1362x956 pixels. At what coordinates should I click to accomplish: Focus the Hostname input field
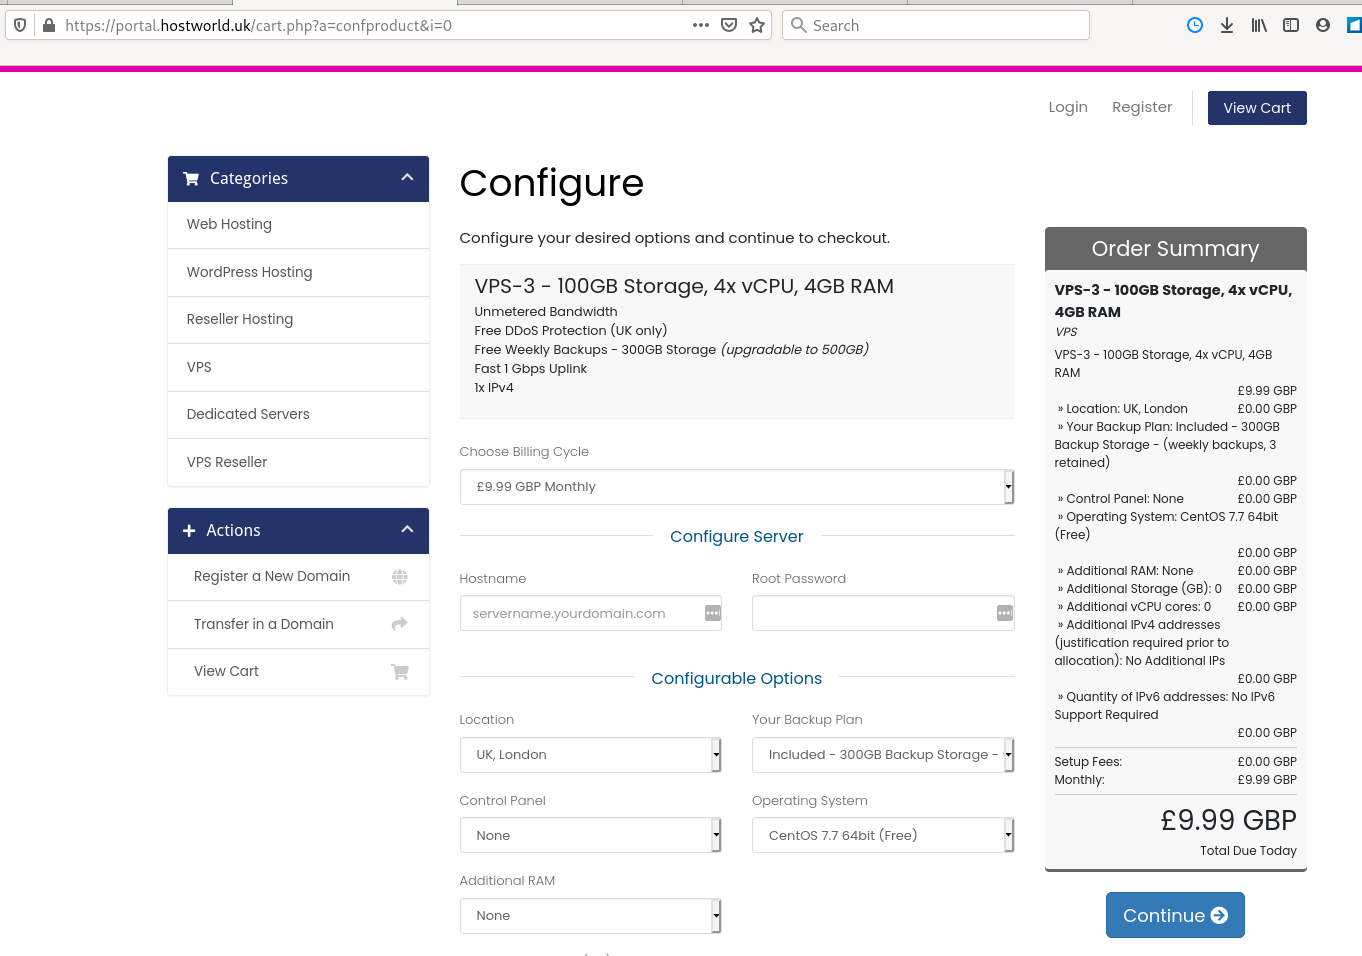click(x=591, y=613)
